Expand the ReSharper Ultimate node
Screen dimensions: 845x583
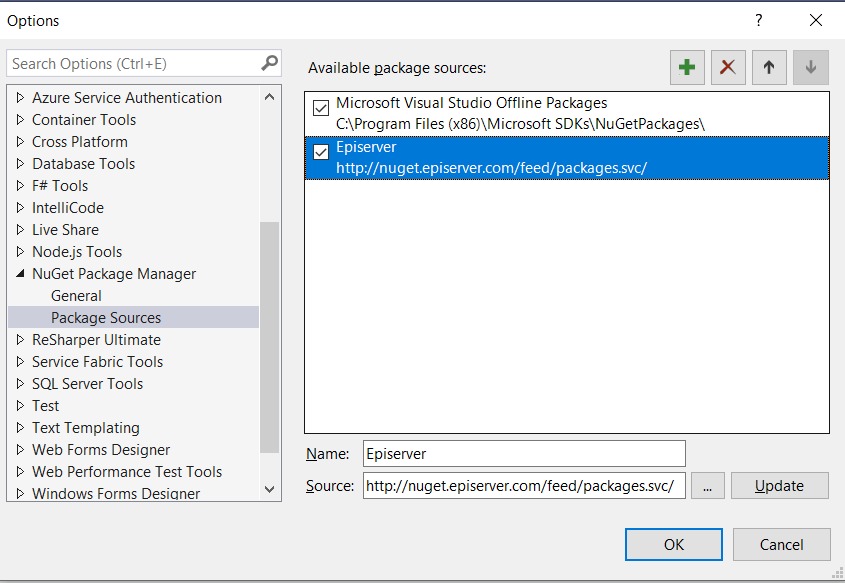[20, 340]
